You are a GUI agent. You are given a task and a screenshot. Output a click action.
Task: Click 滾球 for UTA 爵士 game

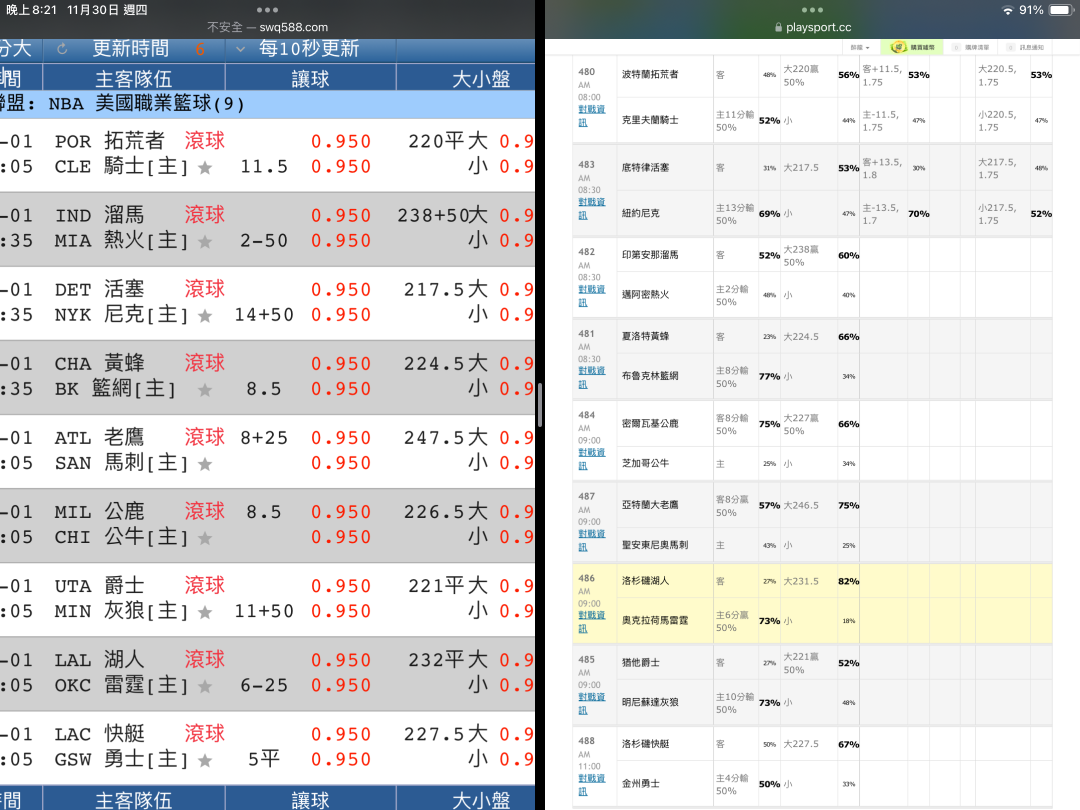point(205,585)
